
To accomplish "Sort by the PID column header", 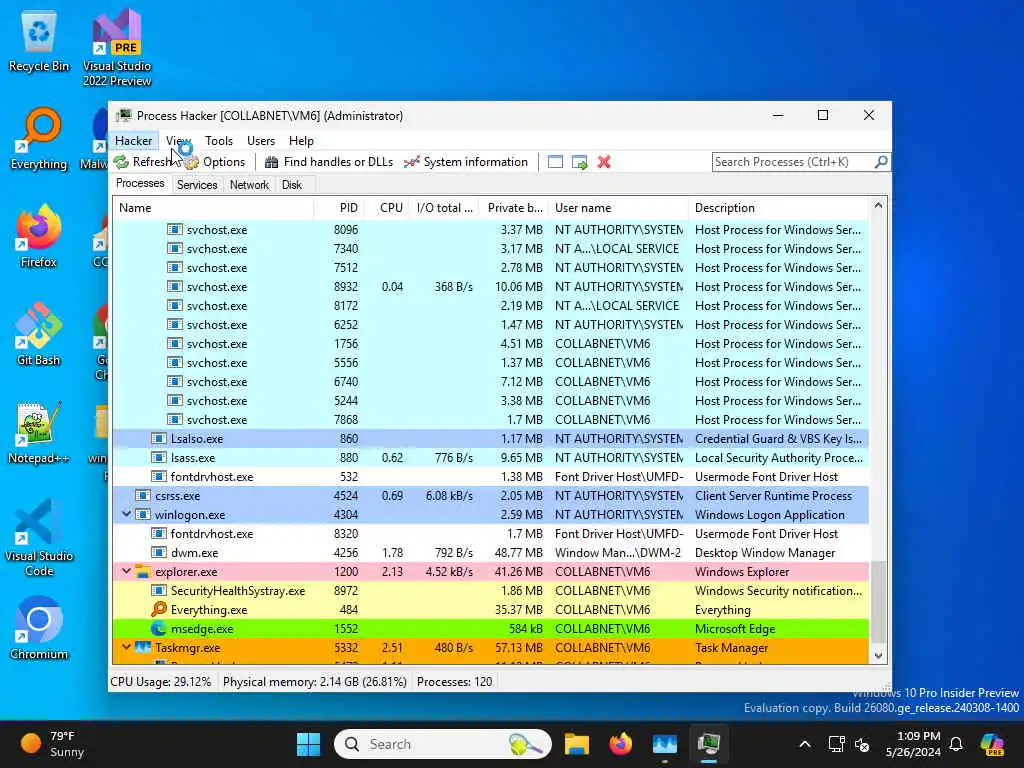I will click(339, 208).
